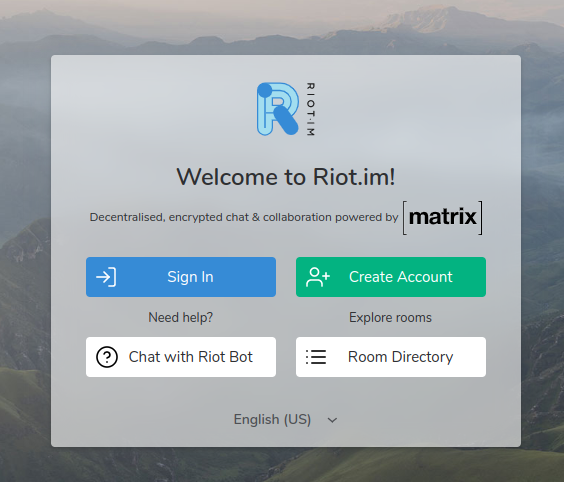Click the "Explore rooms" label

[x=390, y=318]
